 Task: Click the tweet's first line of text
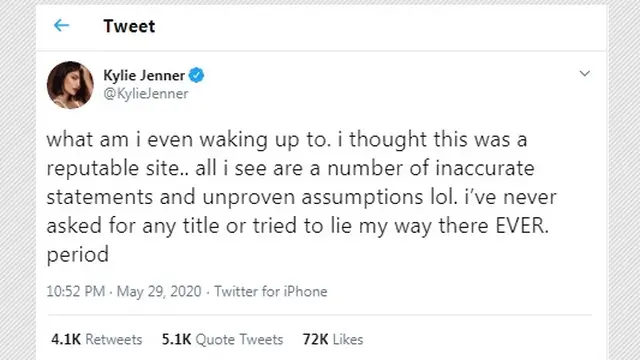287,140
